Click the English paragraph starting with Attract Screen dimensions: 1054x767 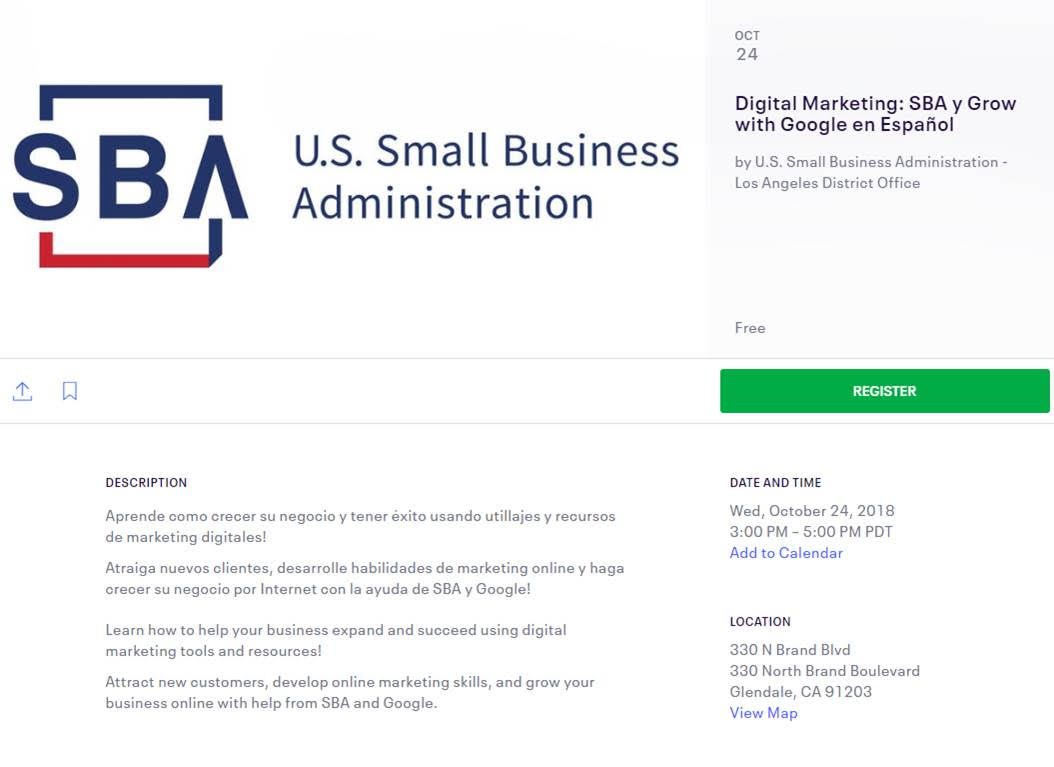pos(350,692)
